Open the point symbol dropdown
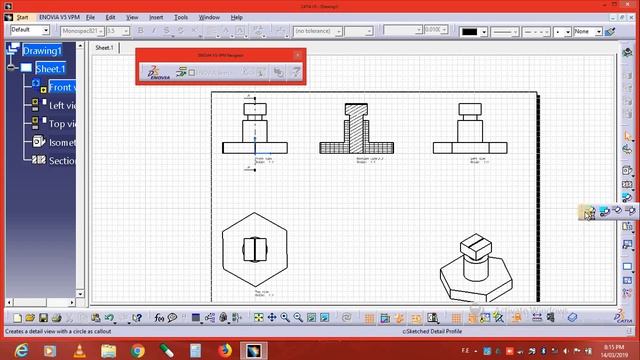This screenshot has height=360, width=640. 568,31
